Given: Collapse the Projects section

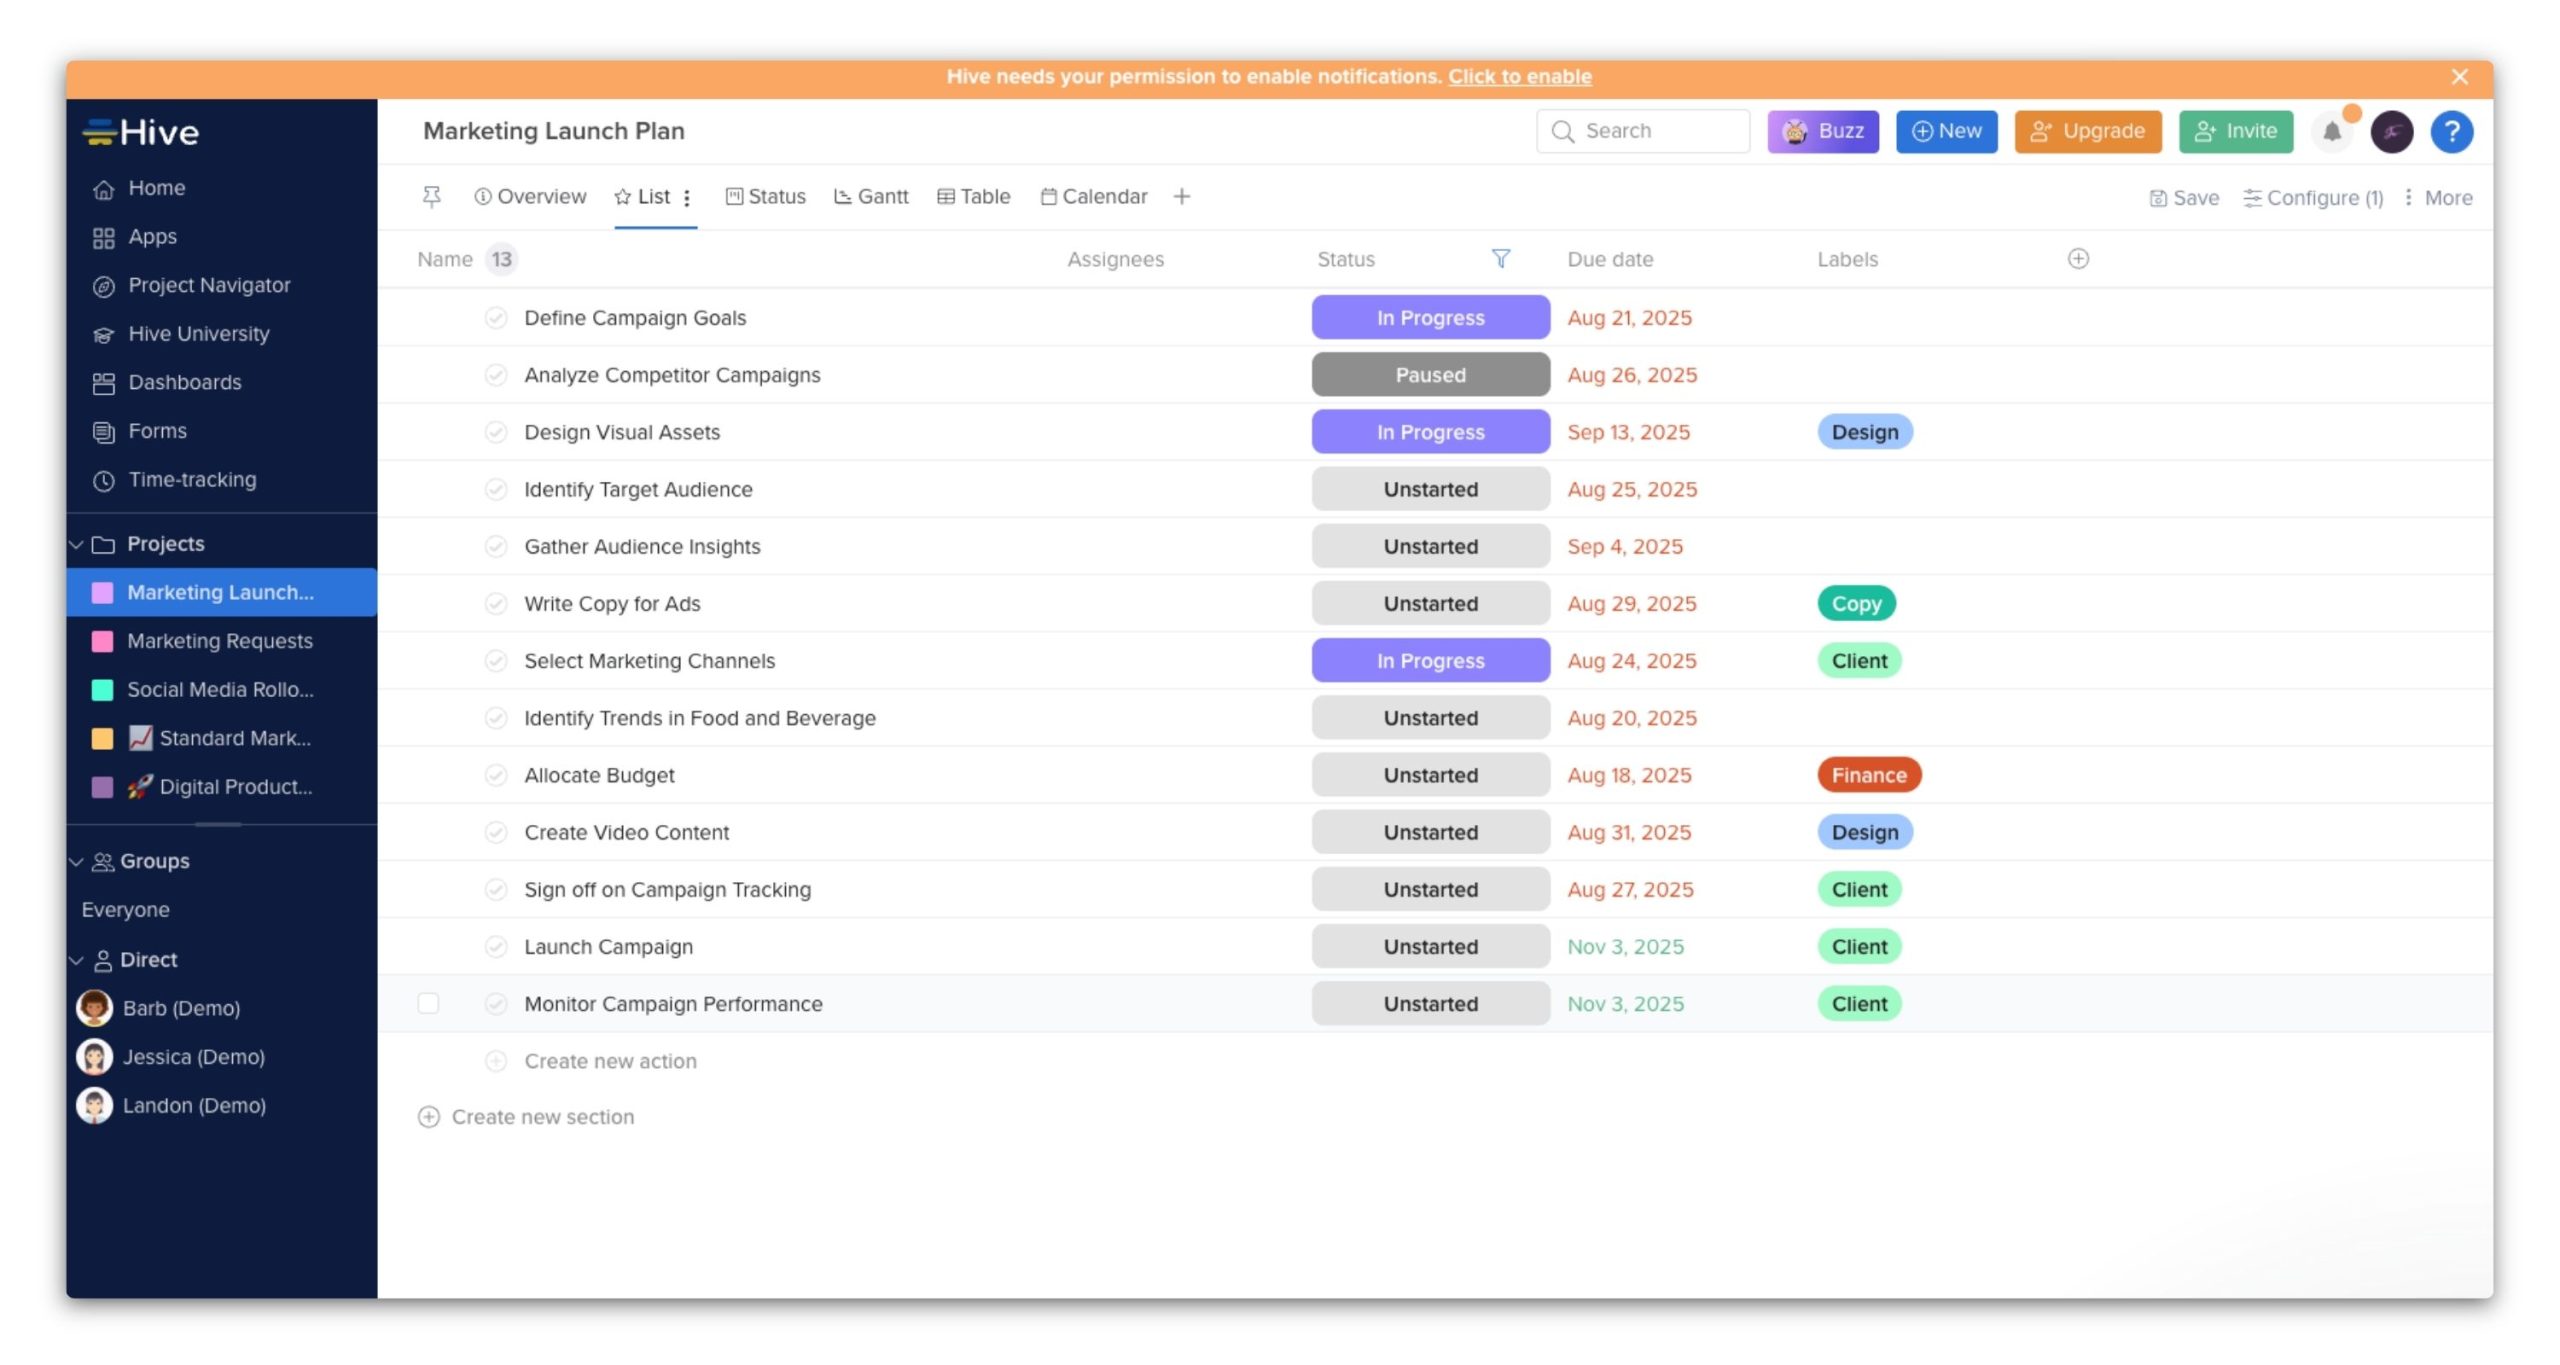Looking at the screenshot, I should point(76,545).
